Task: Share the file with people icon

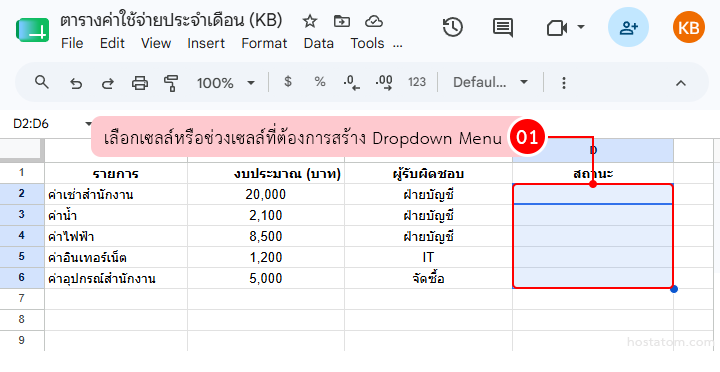Action: pos(628,27)
